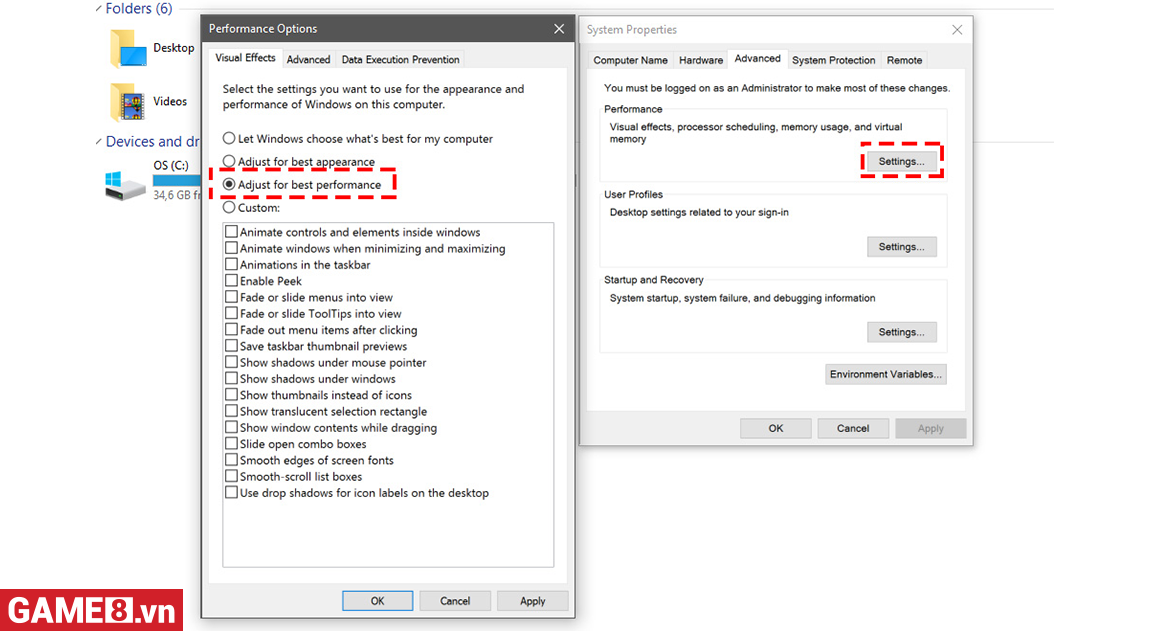Select Adjust for best appearance option

pos(230,162)
